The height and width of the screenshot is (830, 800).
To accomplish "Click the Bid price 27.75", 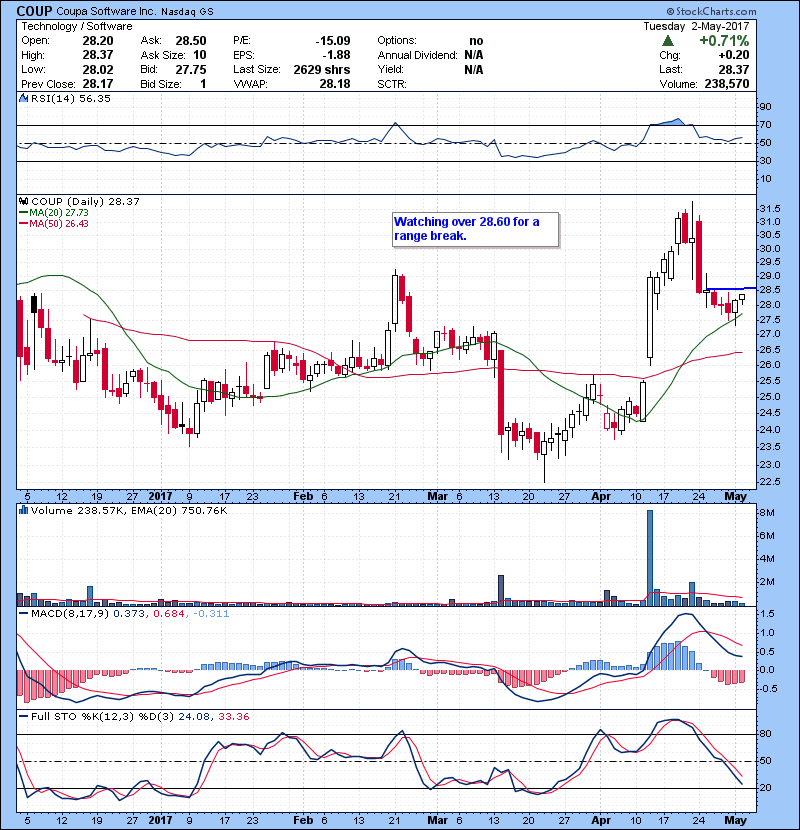I will pos(191,69).
